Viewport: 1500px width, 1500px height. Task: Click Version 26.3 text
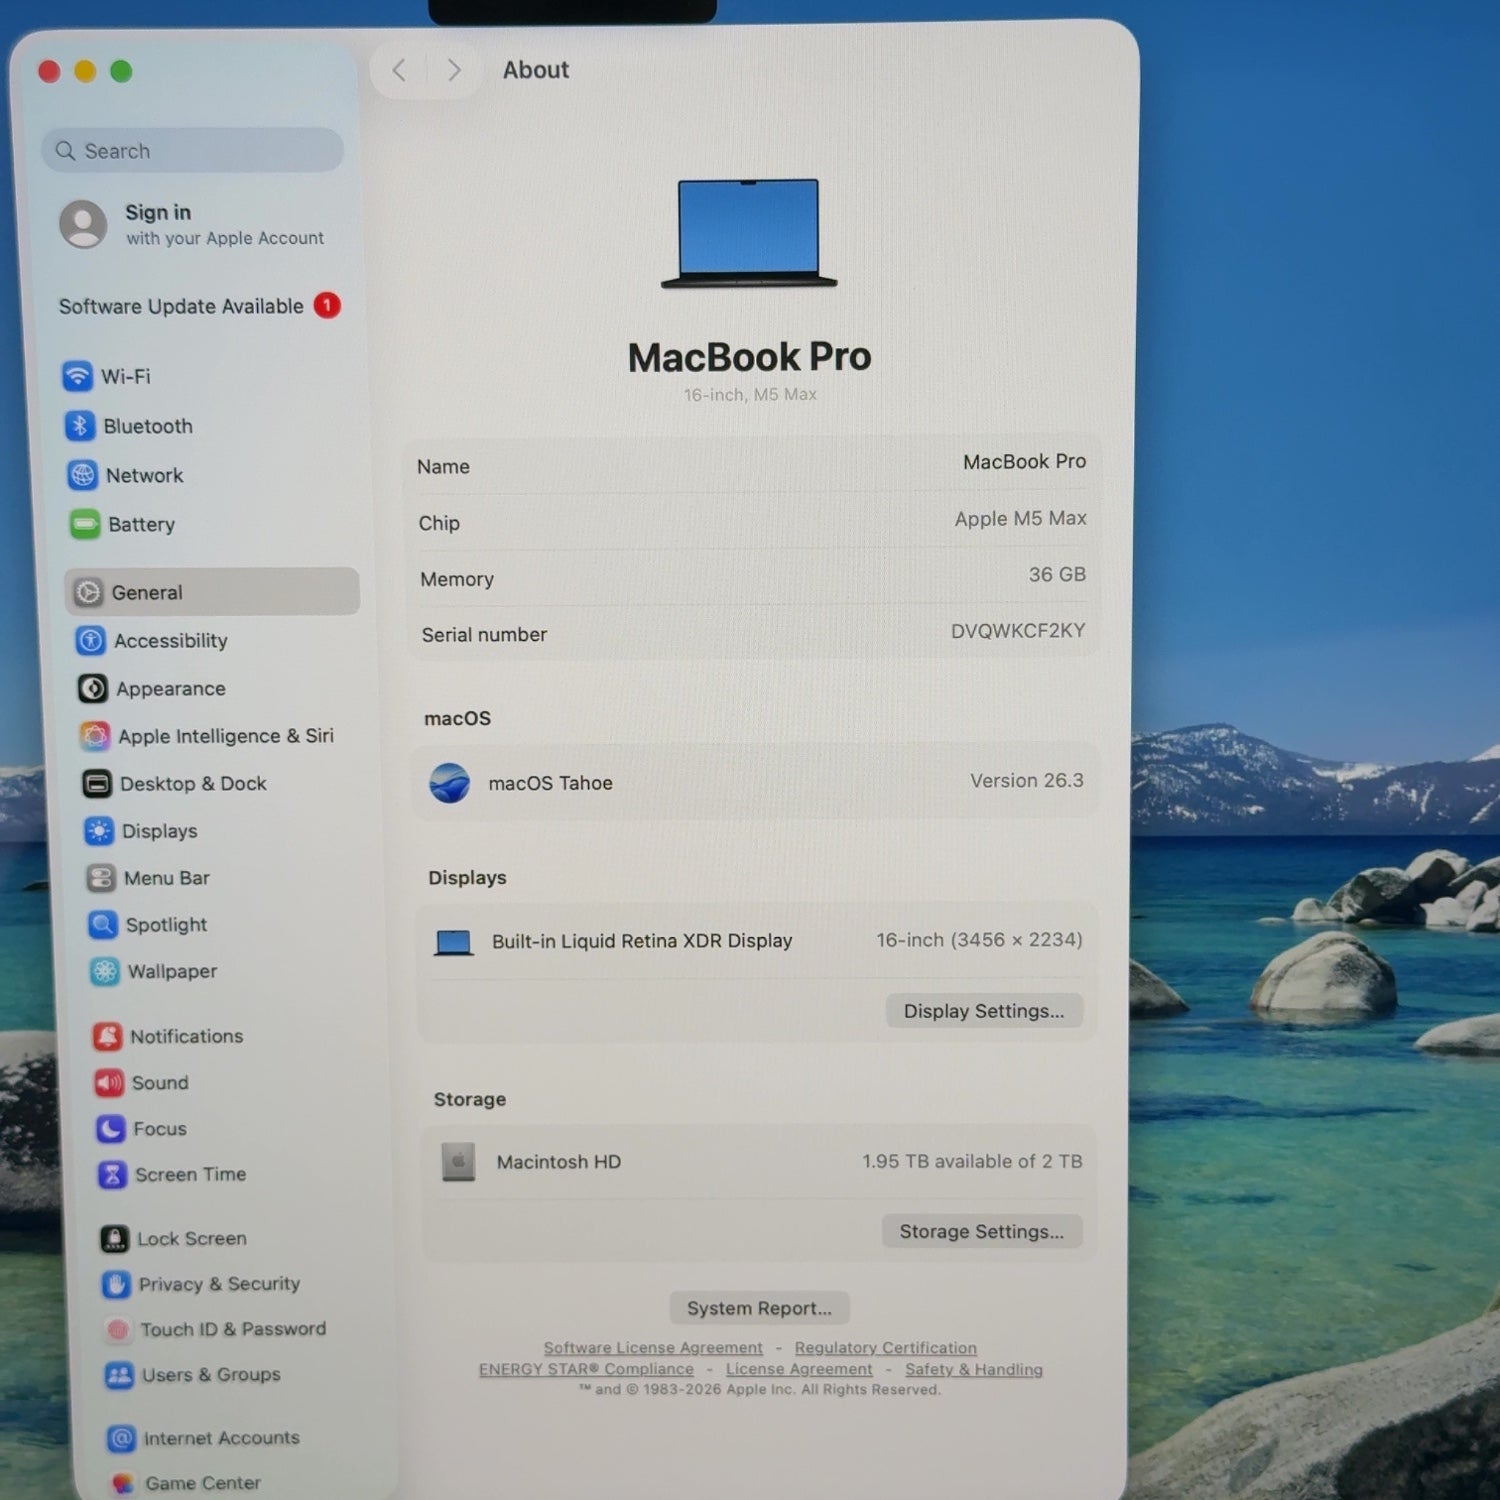(x=1027, y=780)
